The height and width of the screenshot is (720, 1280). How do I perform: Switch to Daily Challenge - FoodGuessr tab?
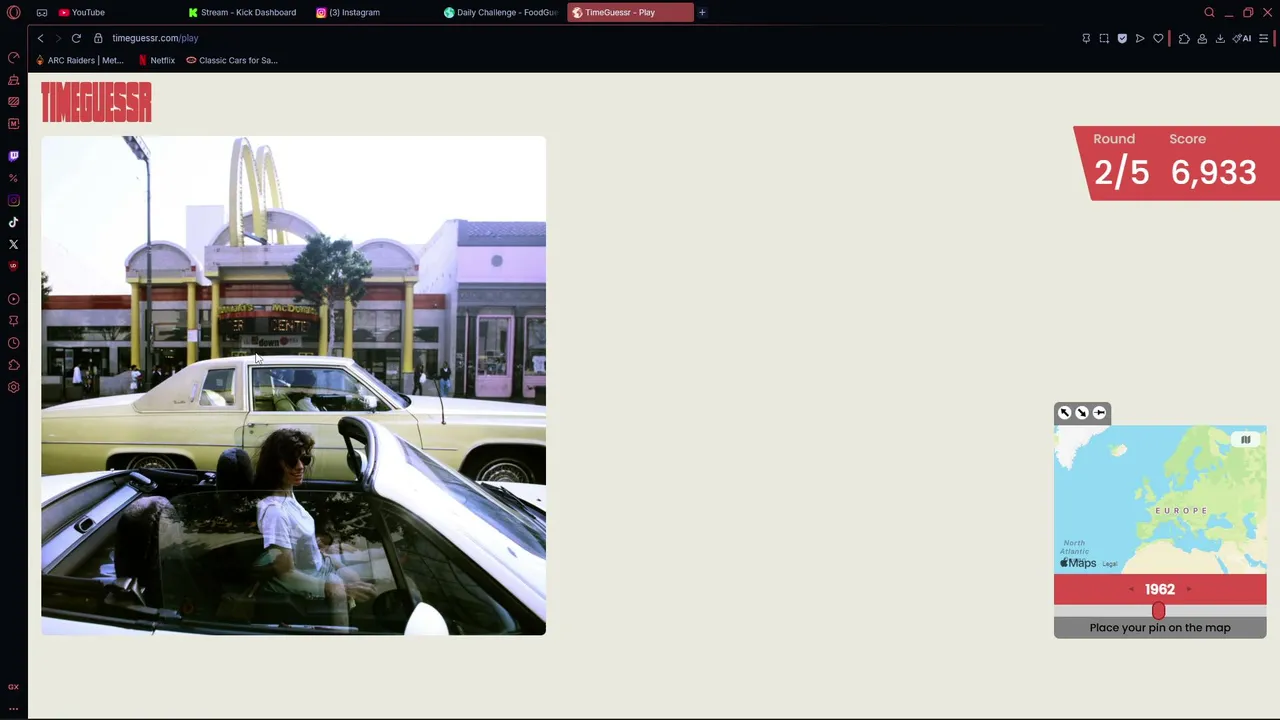pos(501,12)
